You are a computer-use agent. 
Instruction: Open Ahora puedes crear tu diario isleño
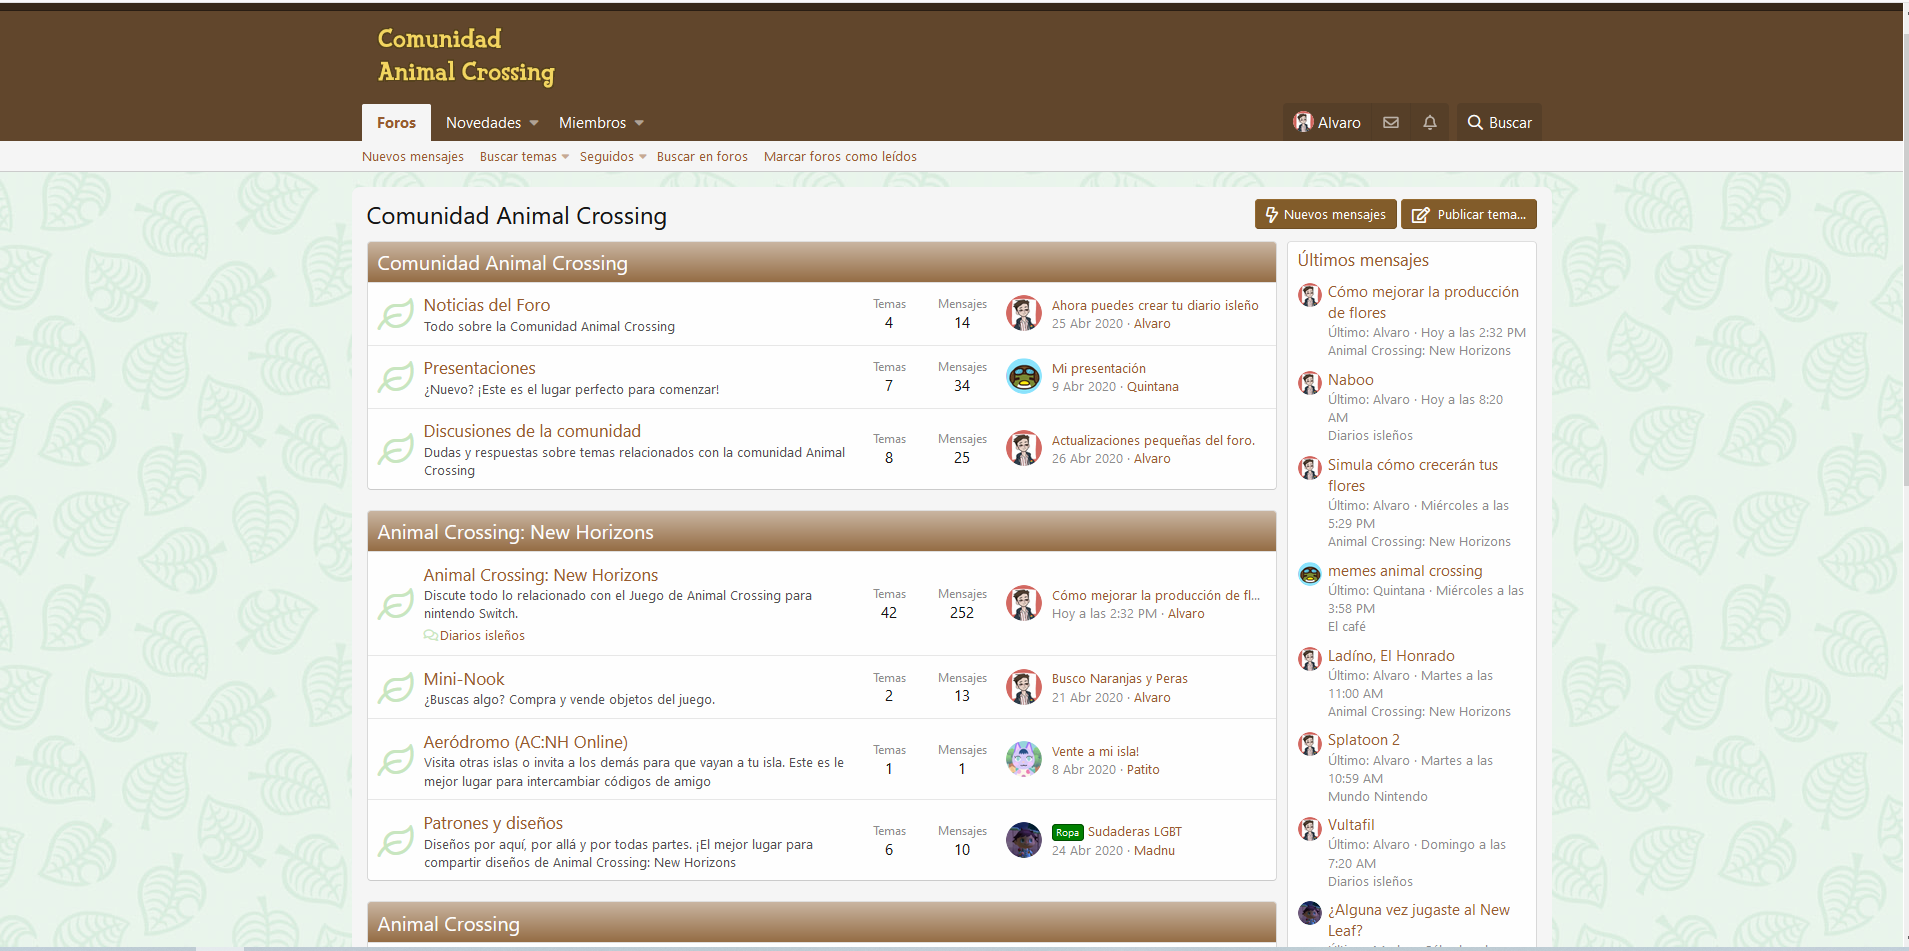[1155, 306]
